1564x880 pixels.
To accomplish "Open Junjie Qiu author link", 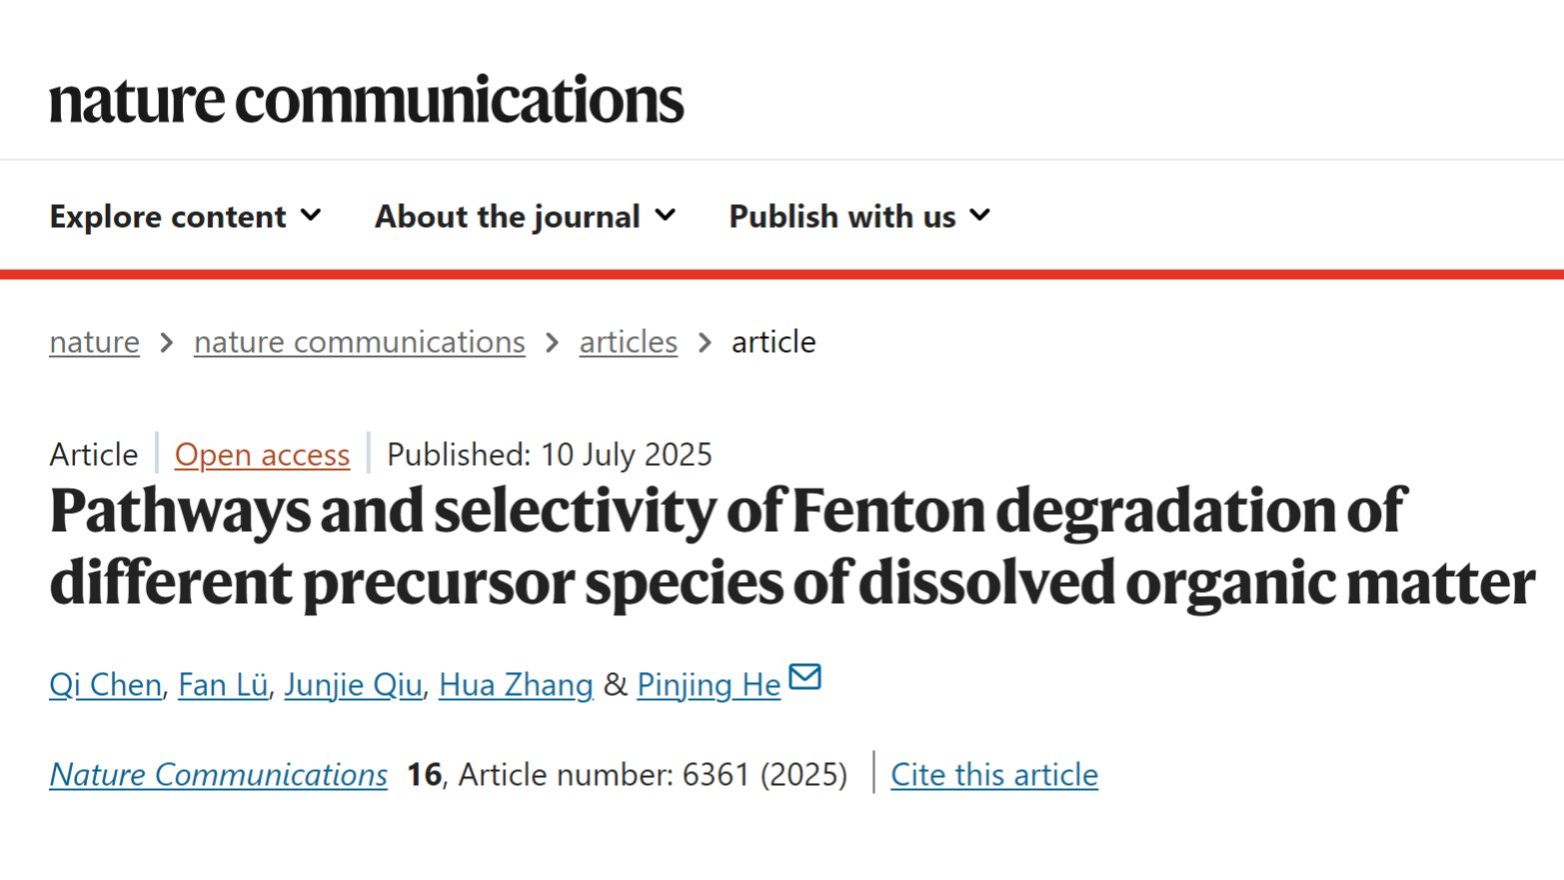I will 353,685.
